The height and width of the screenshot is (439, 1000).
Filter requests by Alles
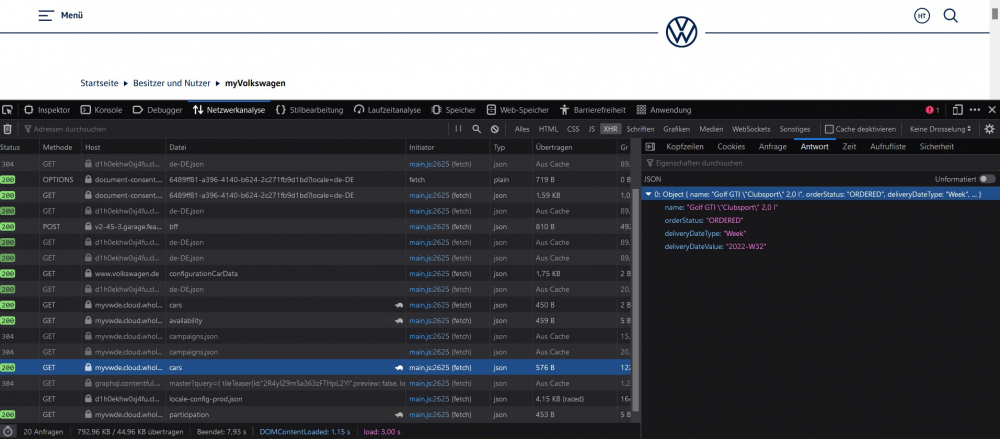click(522, 129)
